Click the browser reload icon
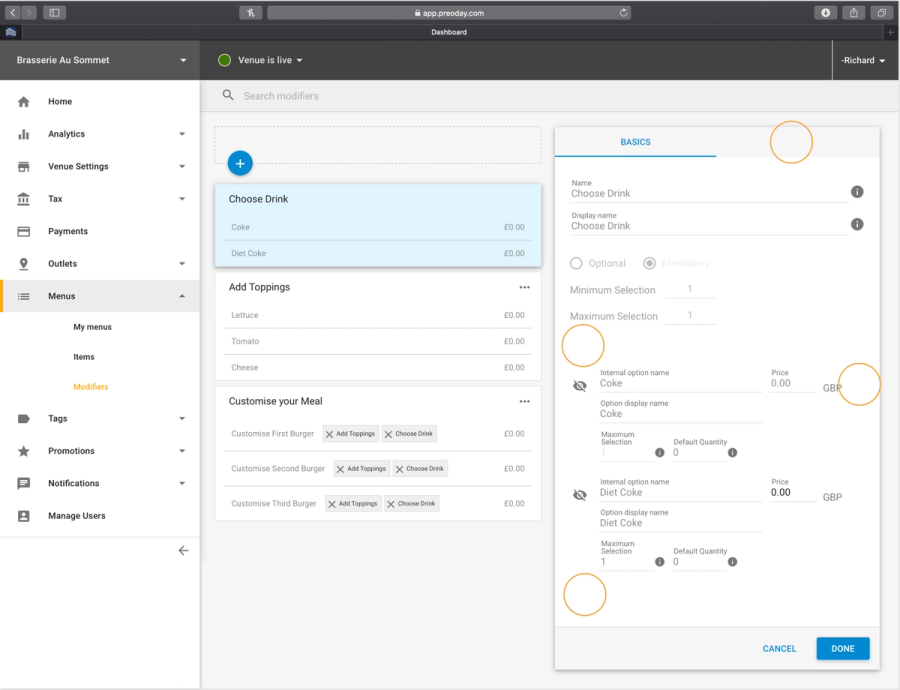The height and width of the screenshot is (690, 900). pos(623,13)
